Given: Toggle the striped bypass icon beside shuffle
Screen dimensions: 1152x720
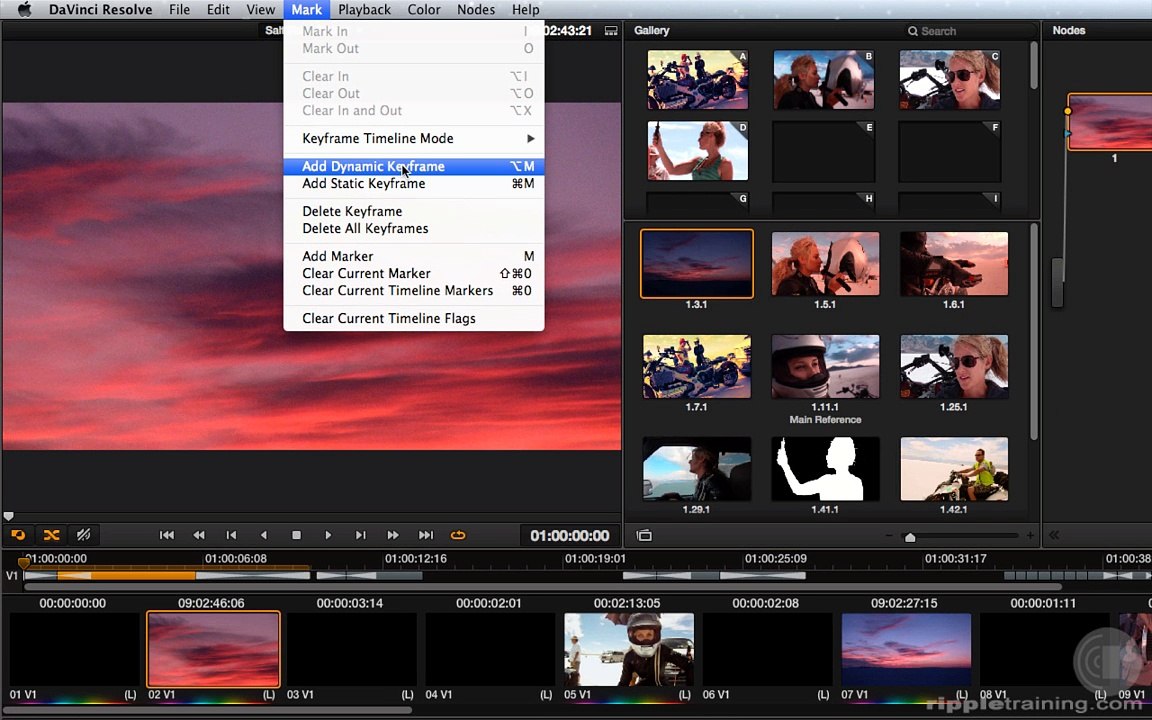Looking at the screenshot, I should (84, 535).
